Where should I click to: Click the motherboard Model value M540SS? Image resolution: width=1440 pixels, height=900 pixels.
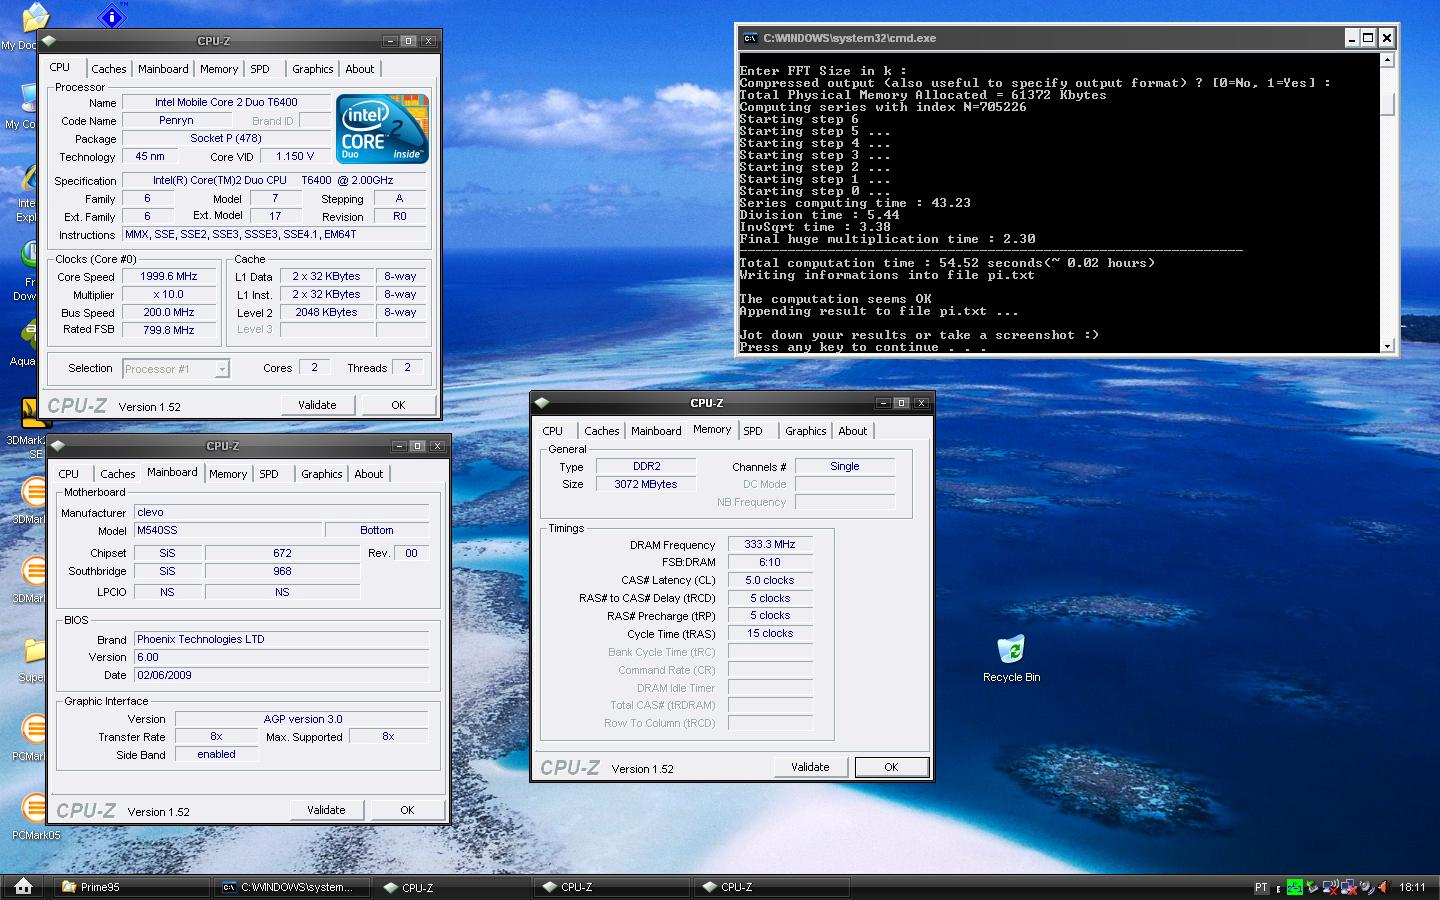click(228, 530)
